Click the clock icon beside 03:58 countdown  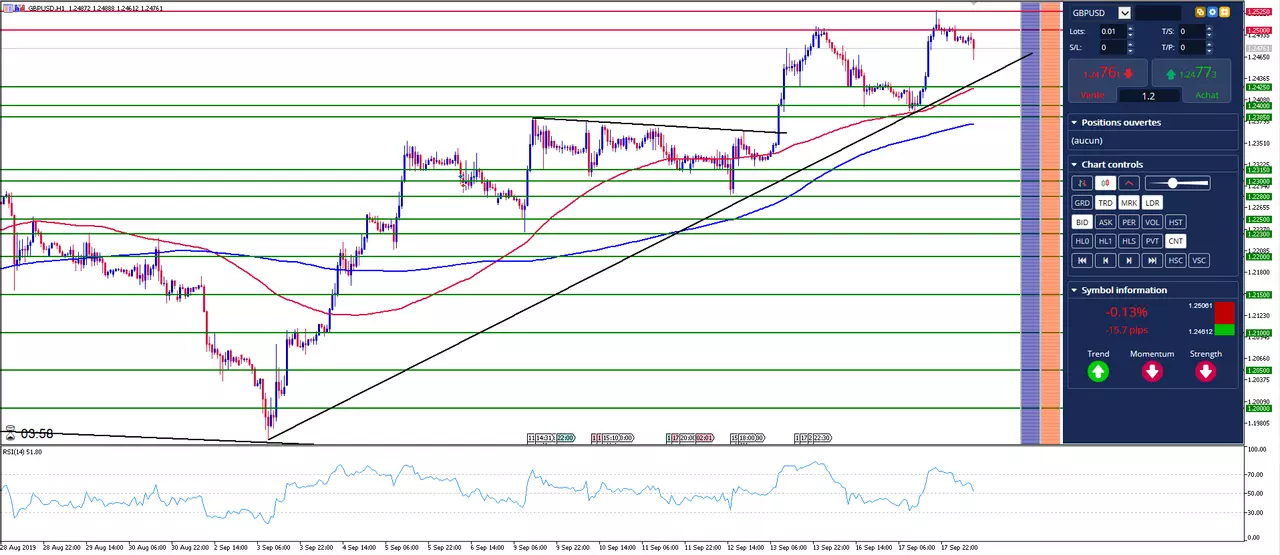pyautogui.click(x=10, y=434)
